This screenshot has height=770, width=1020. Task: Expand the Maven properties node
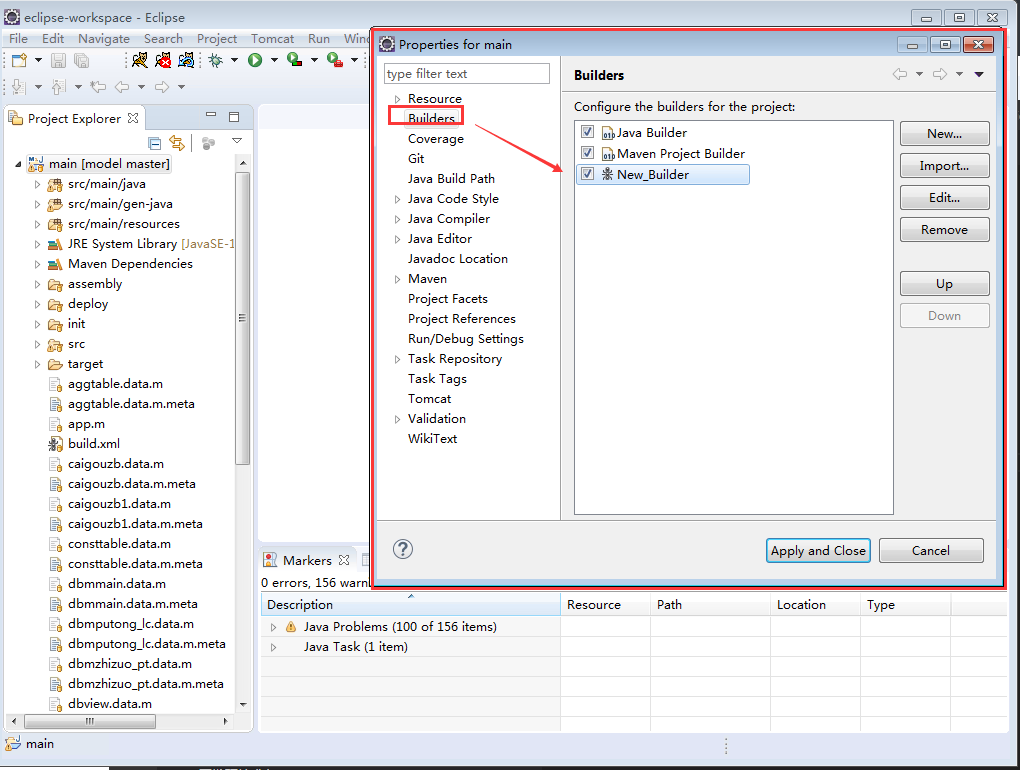coord(397,279)
